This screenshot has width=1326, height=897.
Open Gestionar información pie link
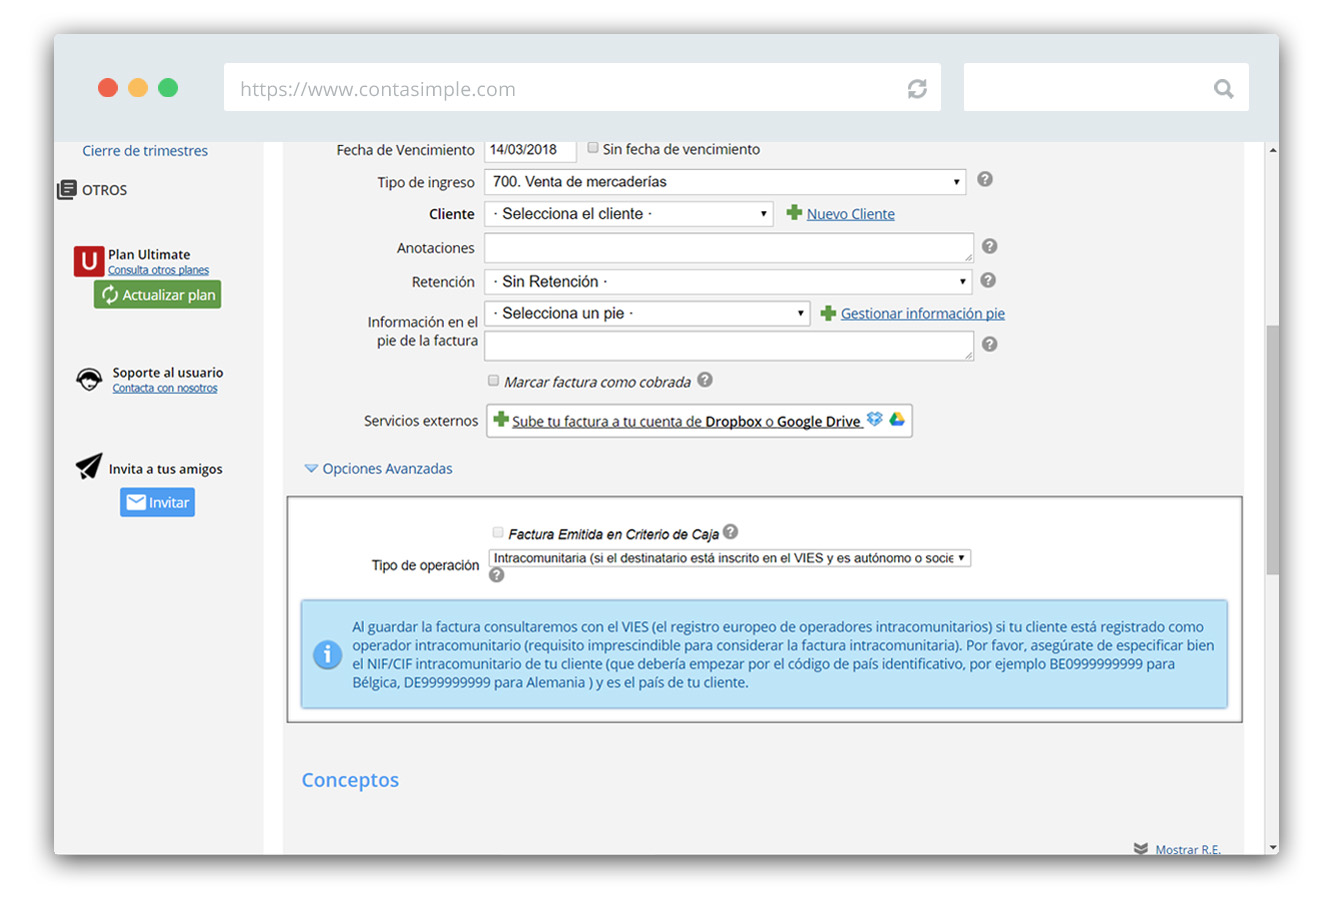(923, 313)
